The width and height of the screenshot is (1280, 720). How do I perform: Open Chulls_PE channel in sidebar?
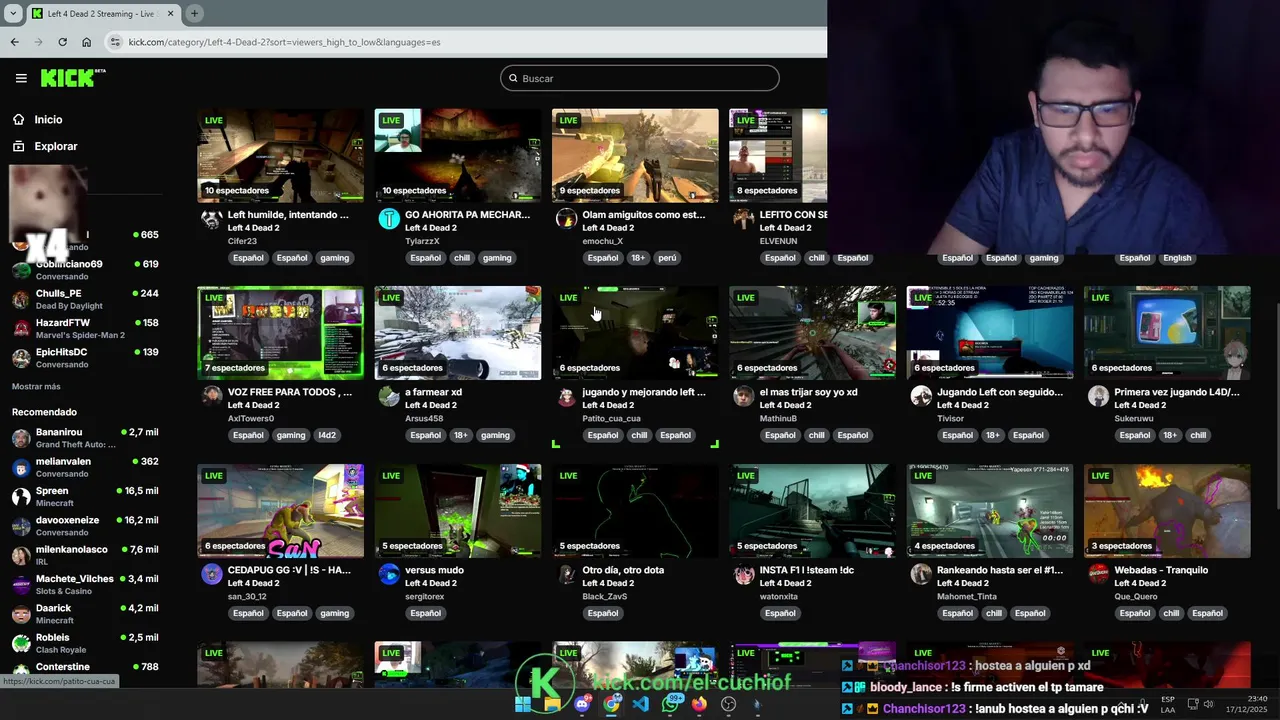[x=85, y=299]
